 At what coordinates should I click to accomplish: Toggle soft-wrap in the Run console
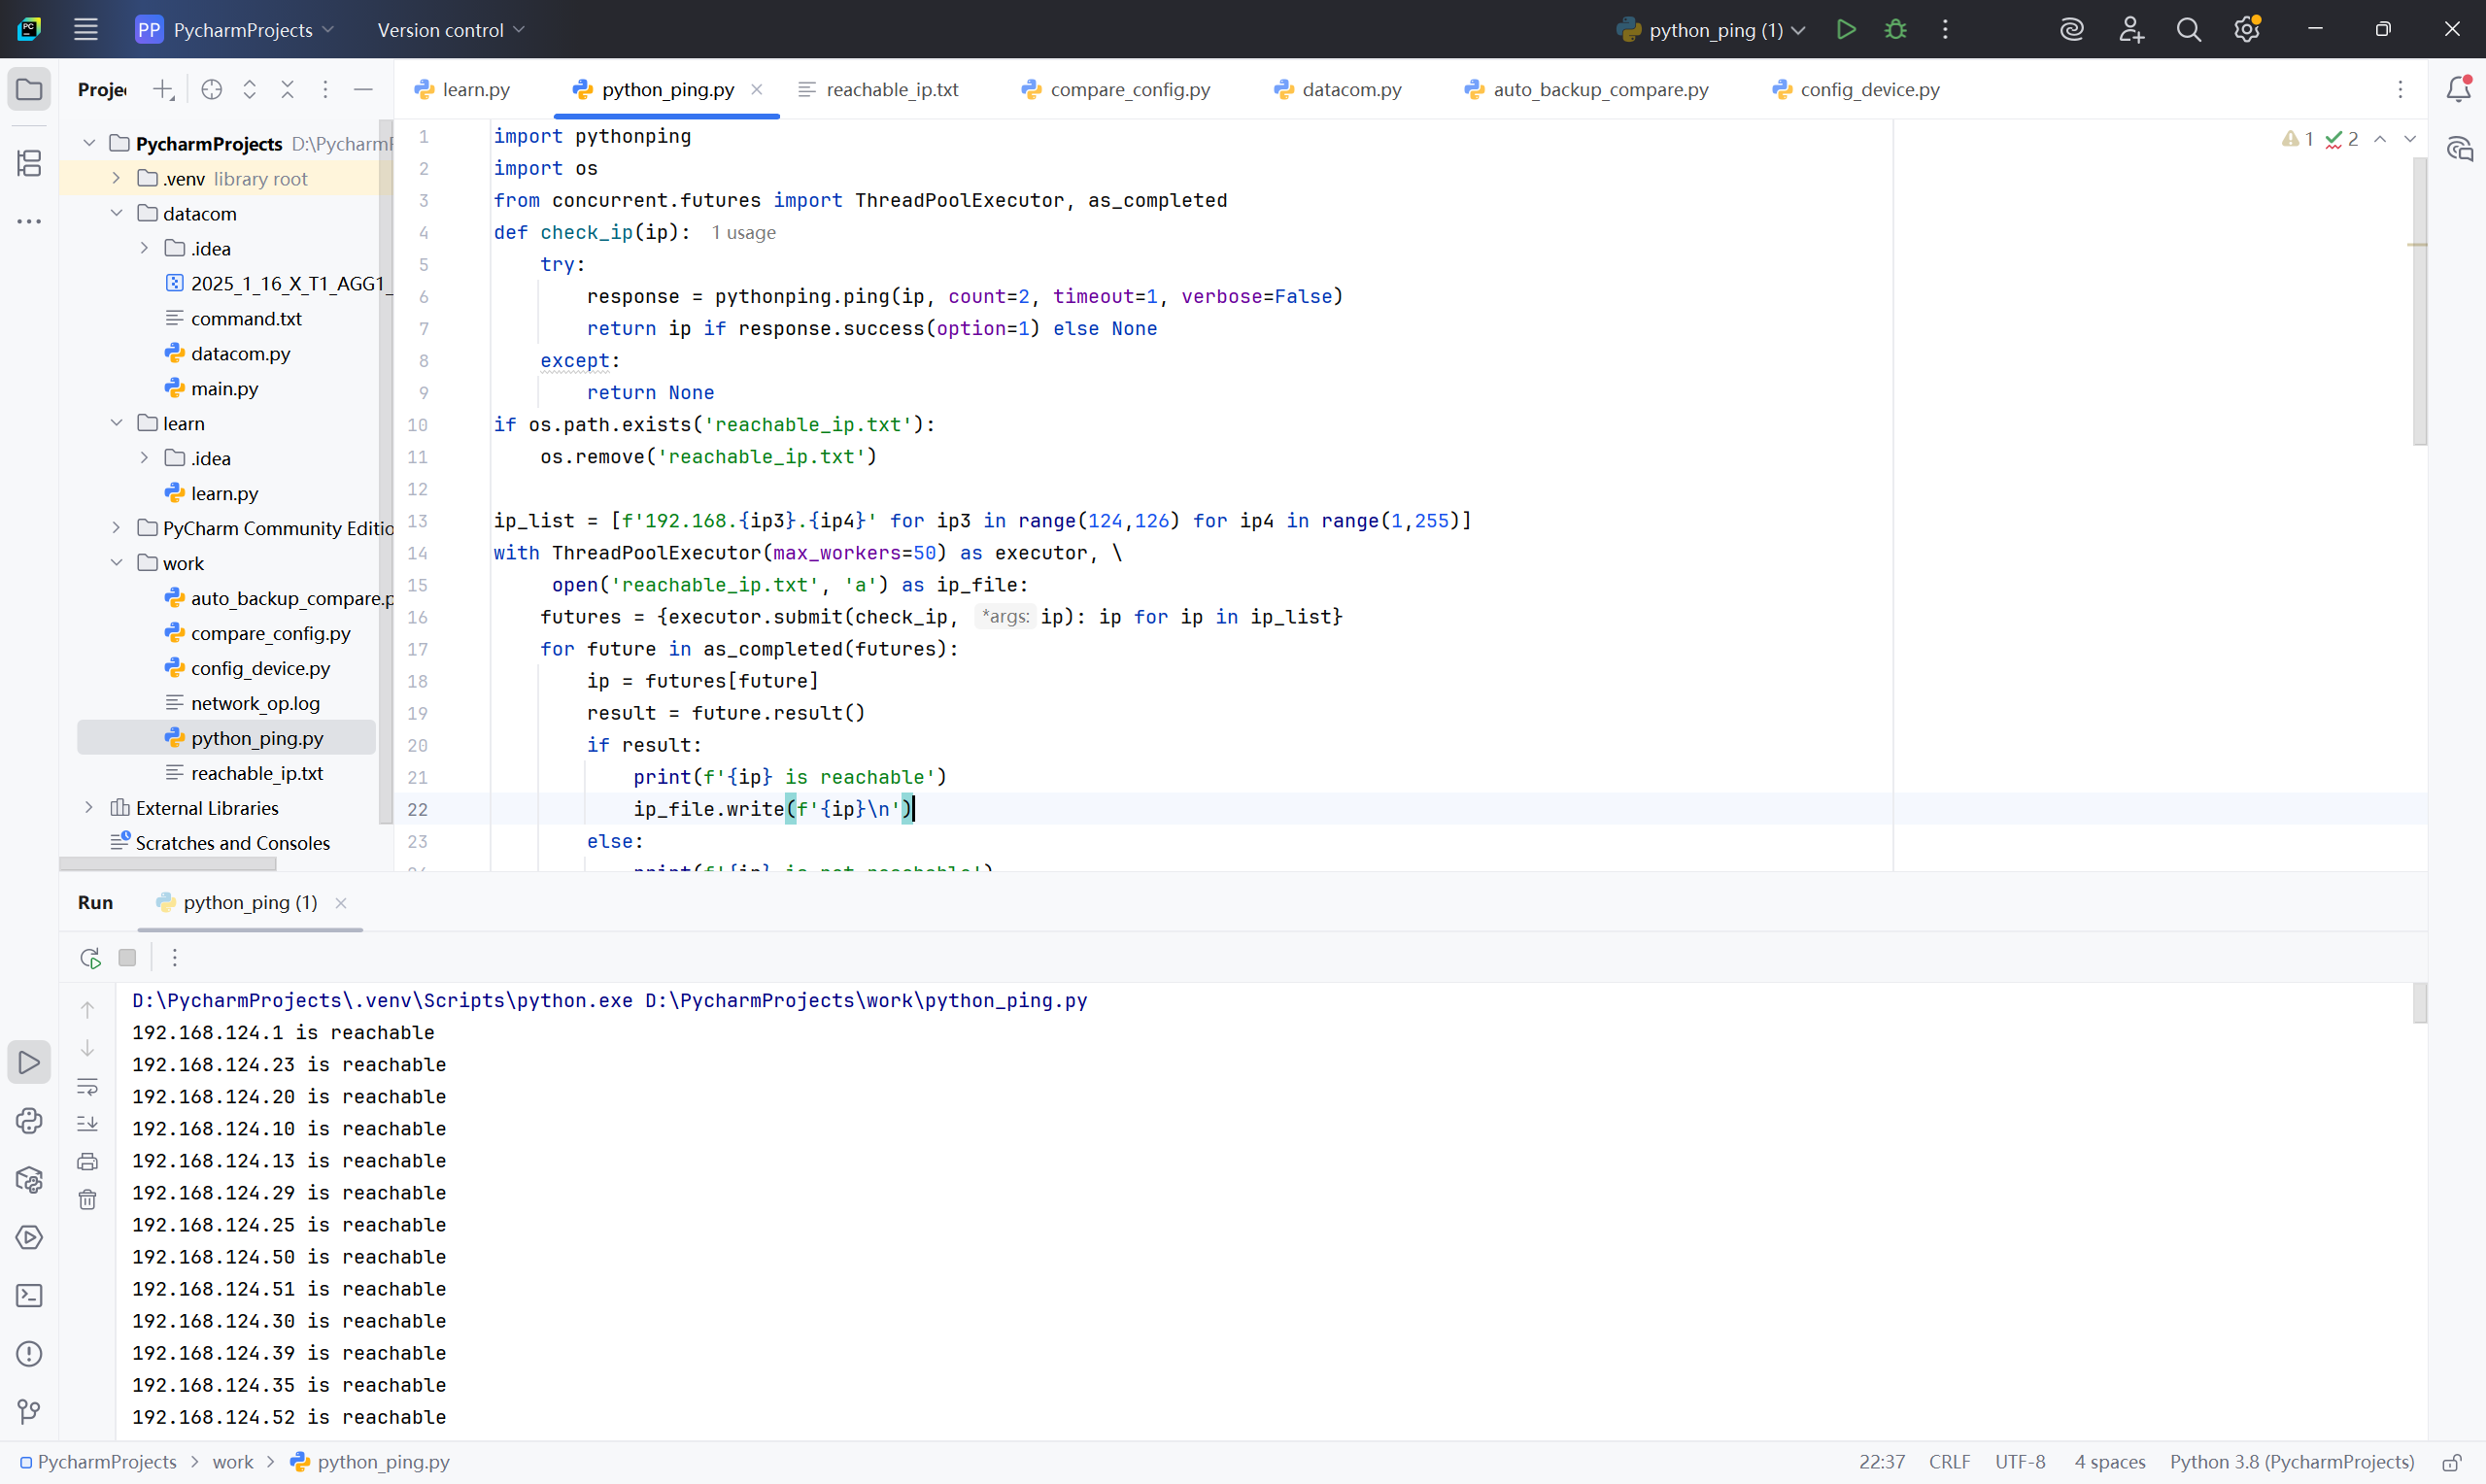[88, 1086]
